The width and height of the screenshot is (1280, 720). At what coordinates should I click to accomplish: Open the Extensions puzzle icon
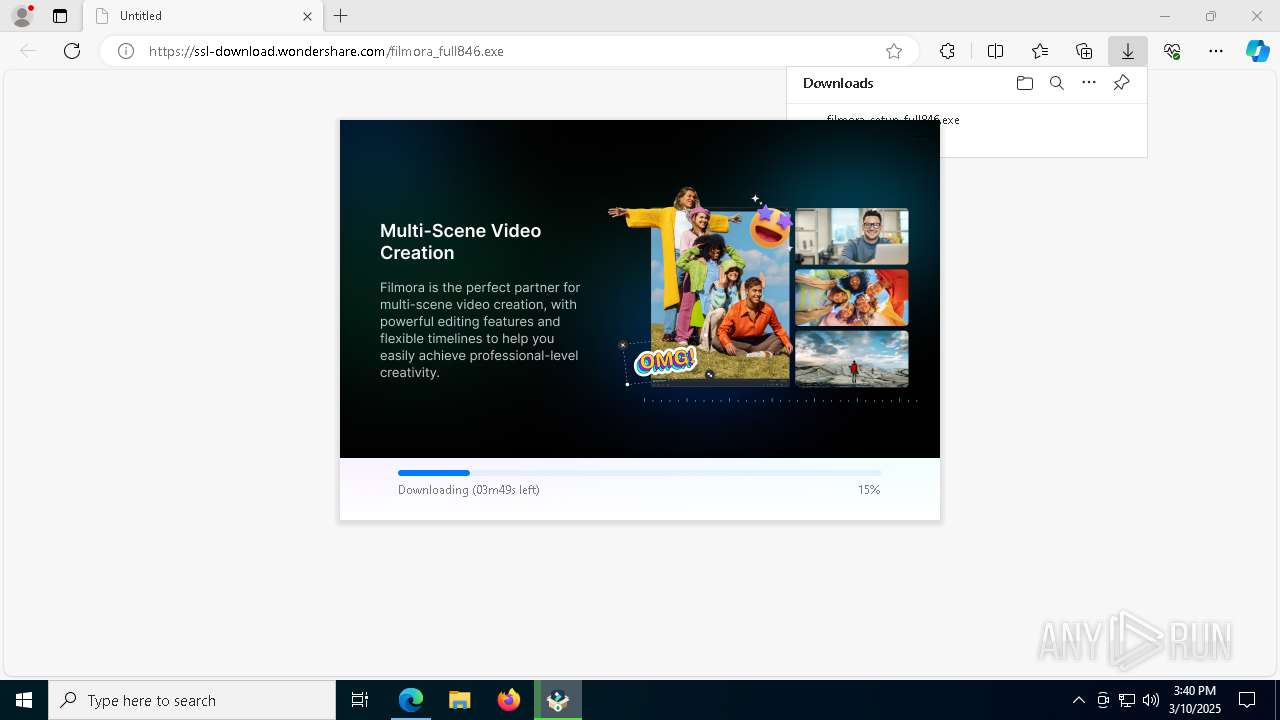[947, 51]
